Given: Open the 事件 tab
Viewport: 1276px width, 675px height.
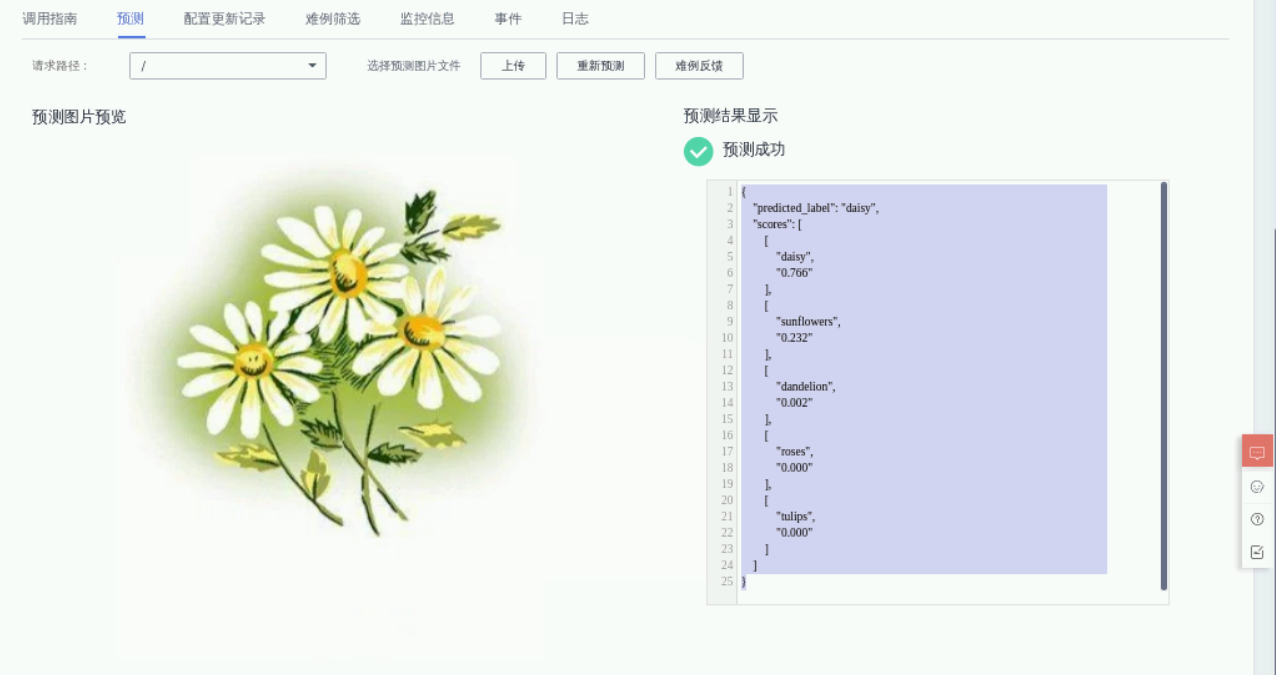Looking at the screenshot, I should 508,19.
